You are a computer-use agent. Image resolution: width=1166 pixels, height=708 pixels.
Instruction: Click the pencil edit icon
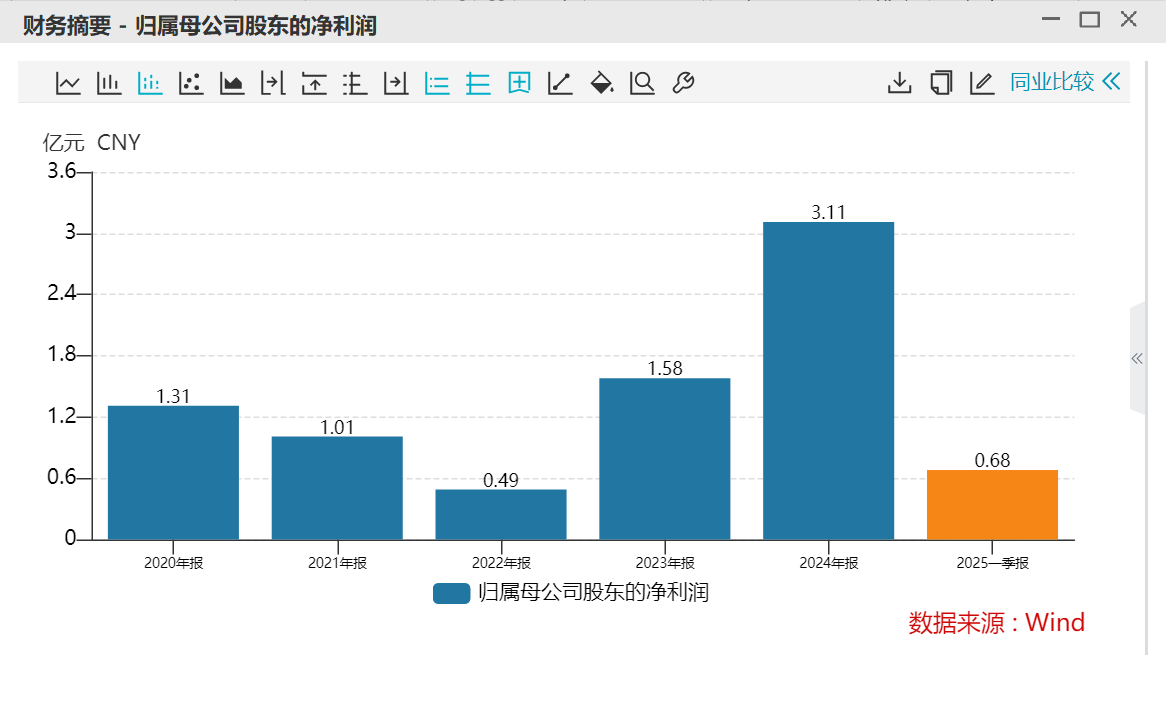pos(982,83)
